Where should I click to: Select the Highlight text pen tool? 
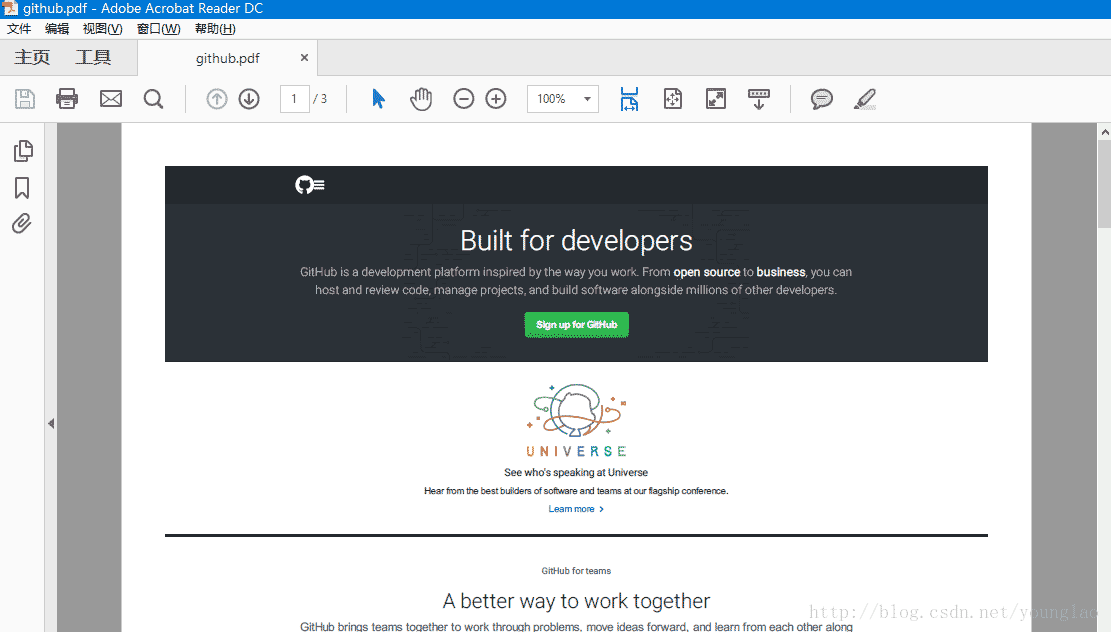pos(865,98)
